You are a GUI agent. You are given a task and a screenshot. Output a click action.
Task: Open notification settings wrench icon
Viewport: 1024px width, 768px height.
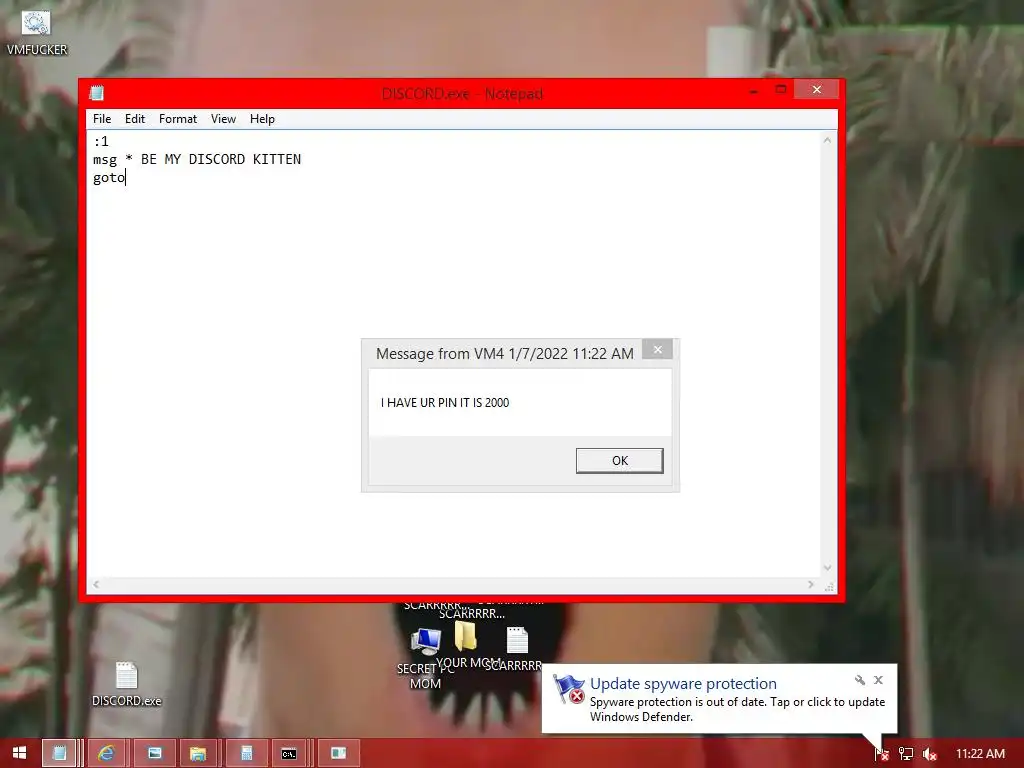click(x=860, y=680)
